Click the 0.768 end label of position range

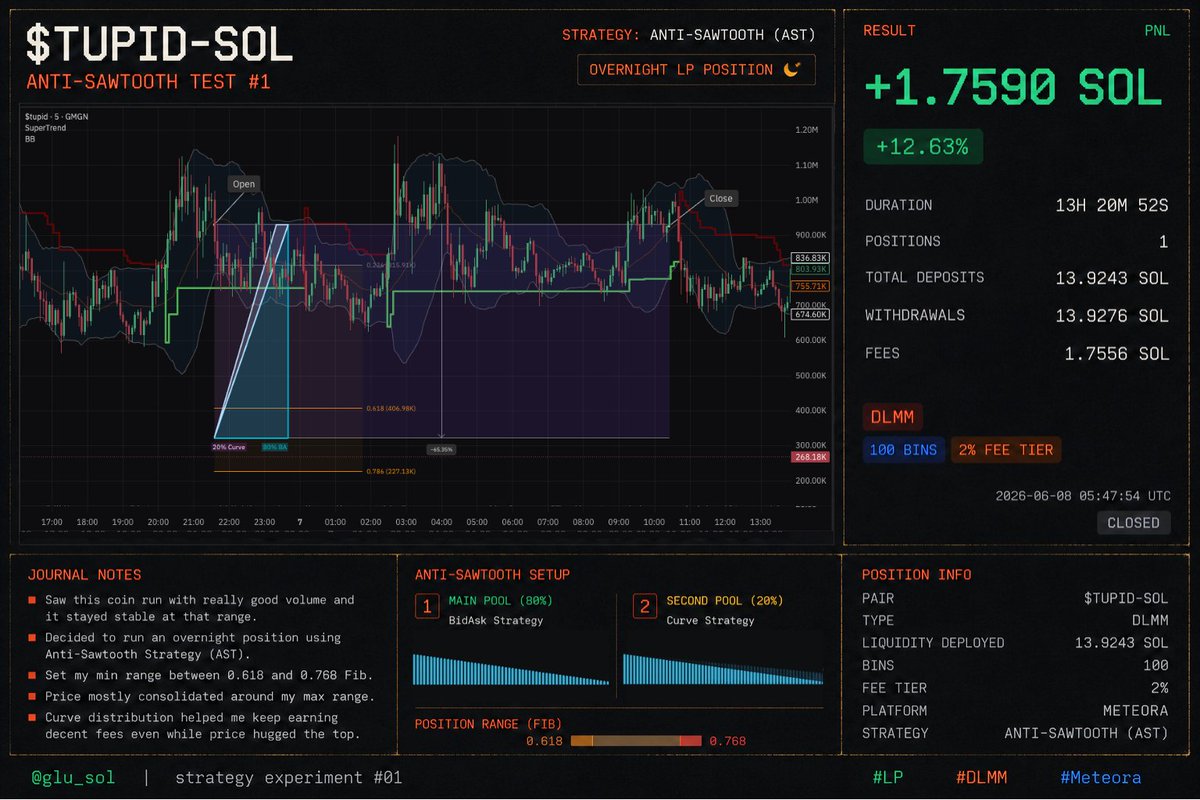point(728,741)
